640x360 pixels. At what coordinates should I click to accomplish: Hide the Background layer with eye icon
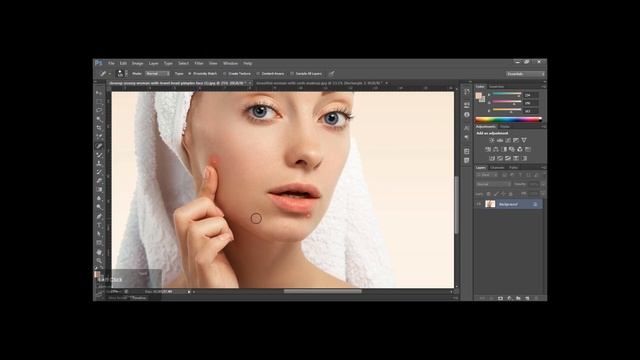479,204
